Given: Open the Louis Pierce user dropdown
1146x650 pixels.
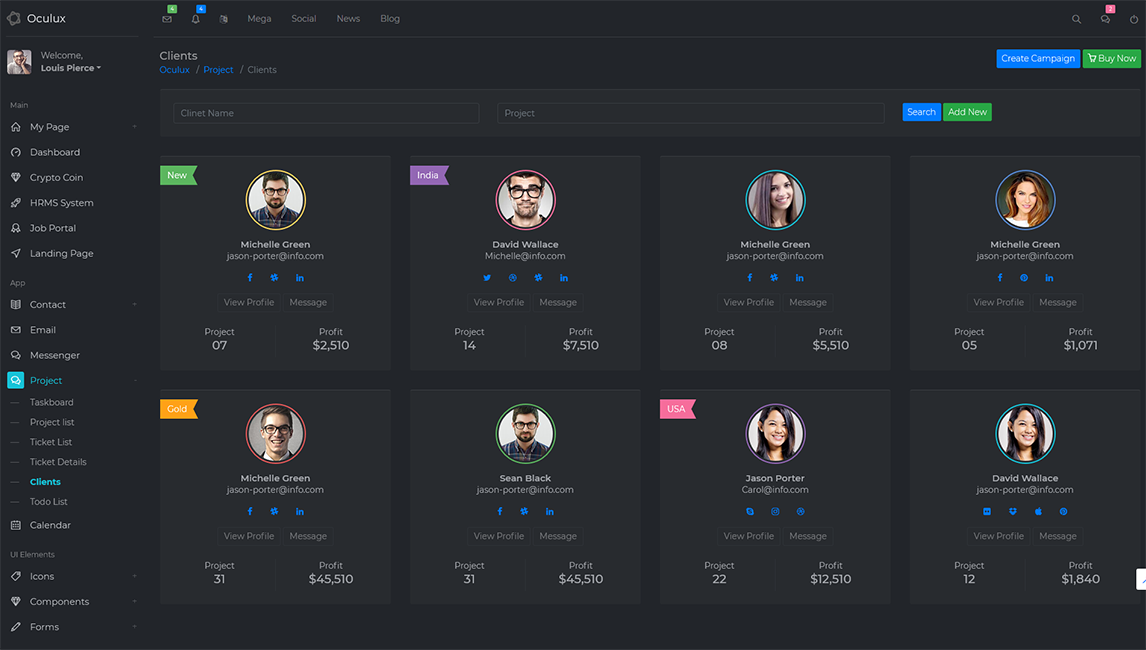Looking at the screenshot, I should [x=70, y=68].
